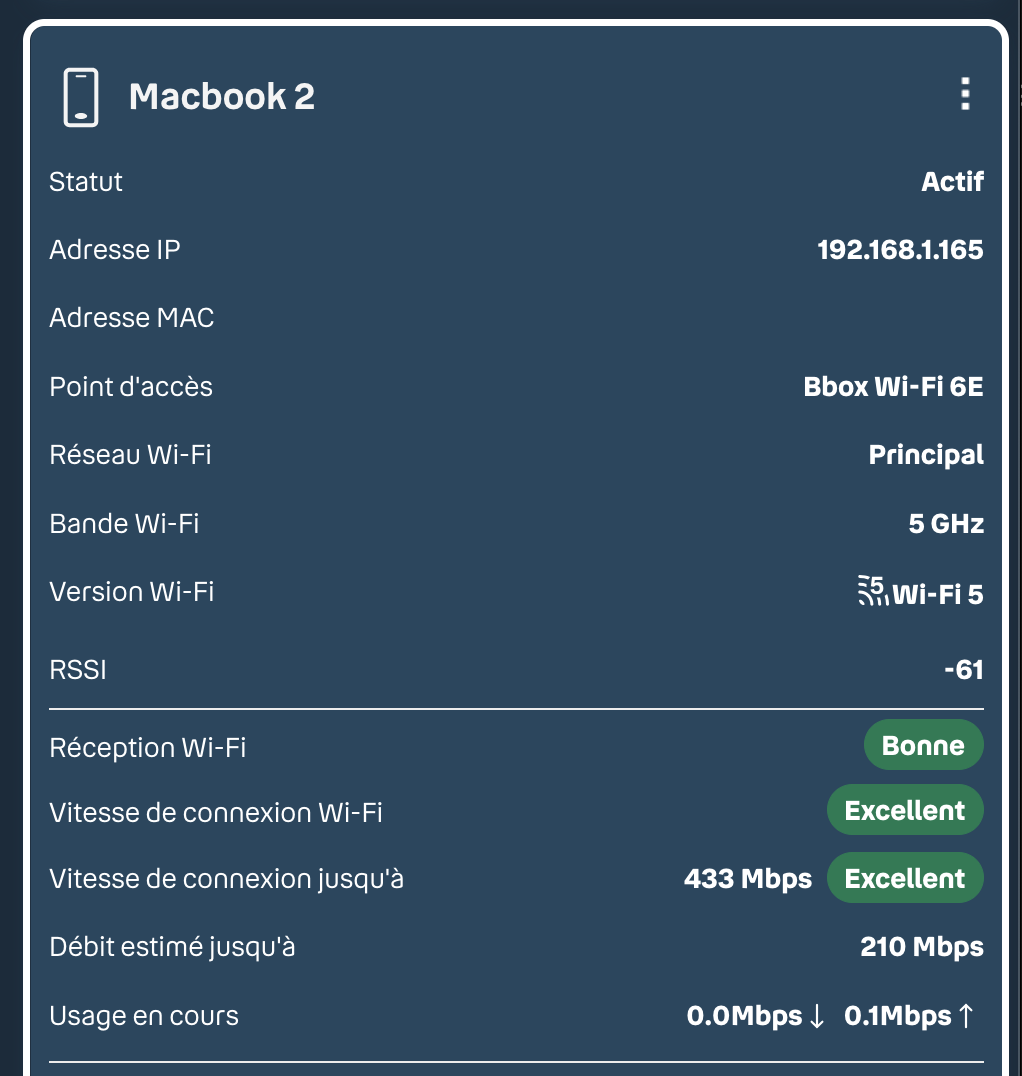Click the 0.0Mbps download usage

click(x=744, y=1016)
